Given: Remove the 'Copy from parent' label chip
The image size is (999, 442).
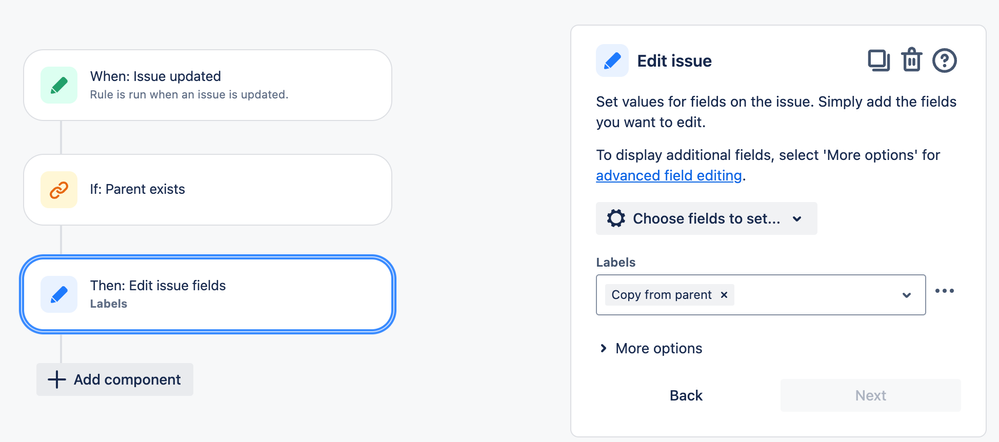Looking at the screenshot, I should point(724,295).
